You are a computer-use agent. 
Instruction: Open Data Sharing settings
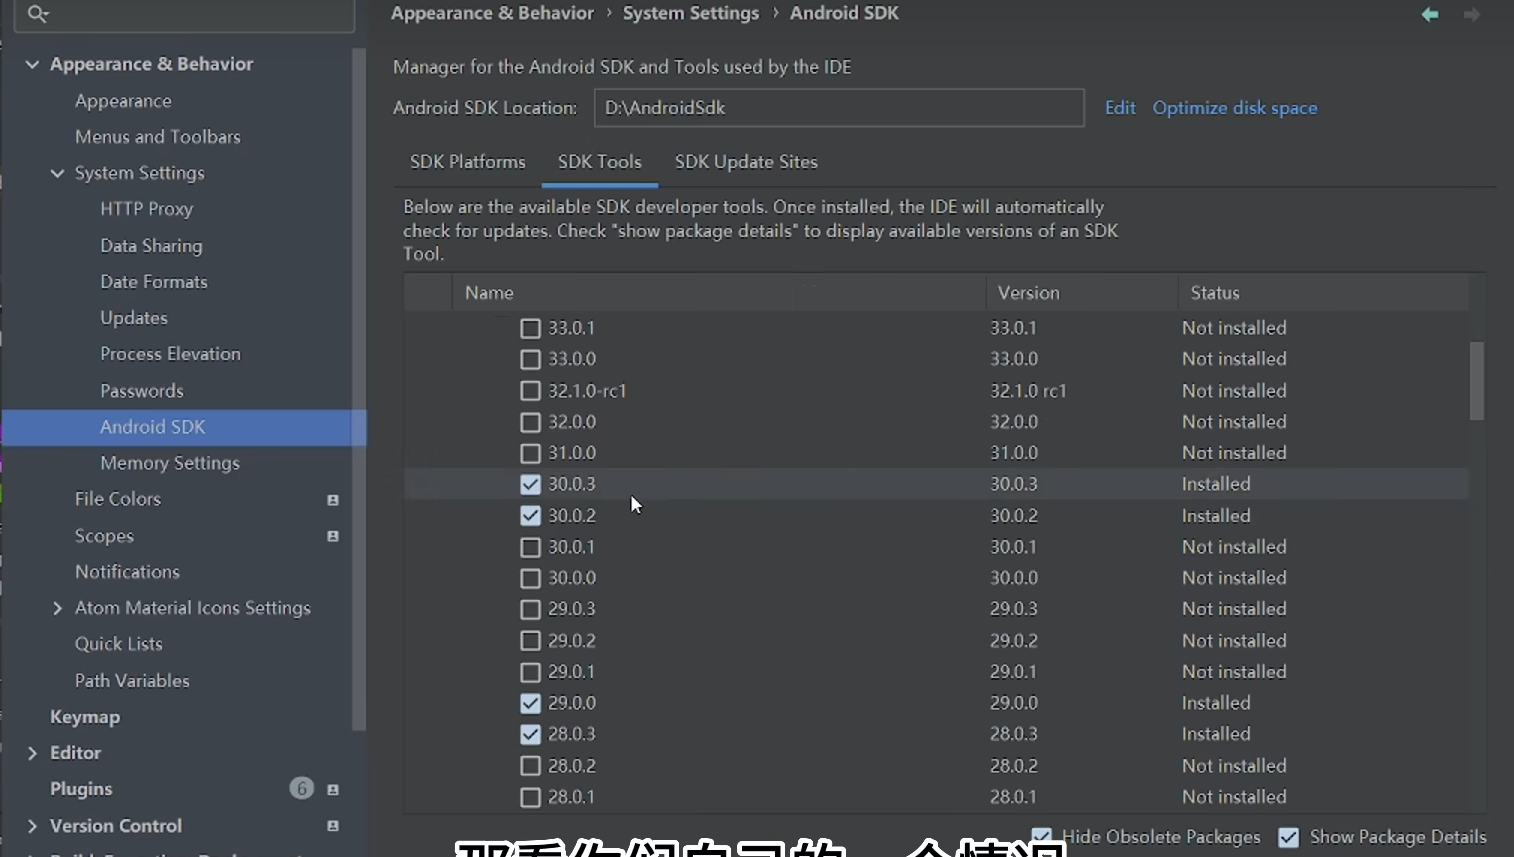click(x=151, y=246)
